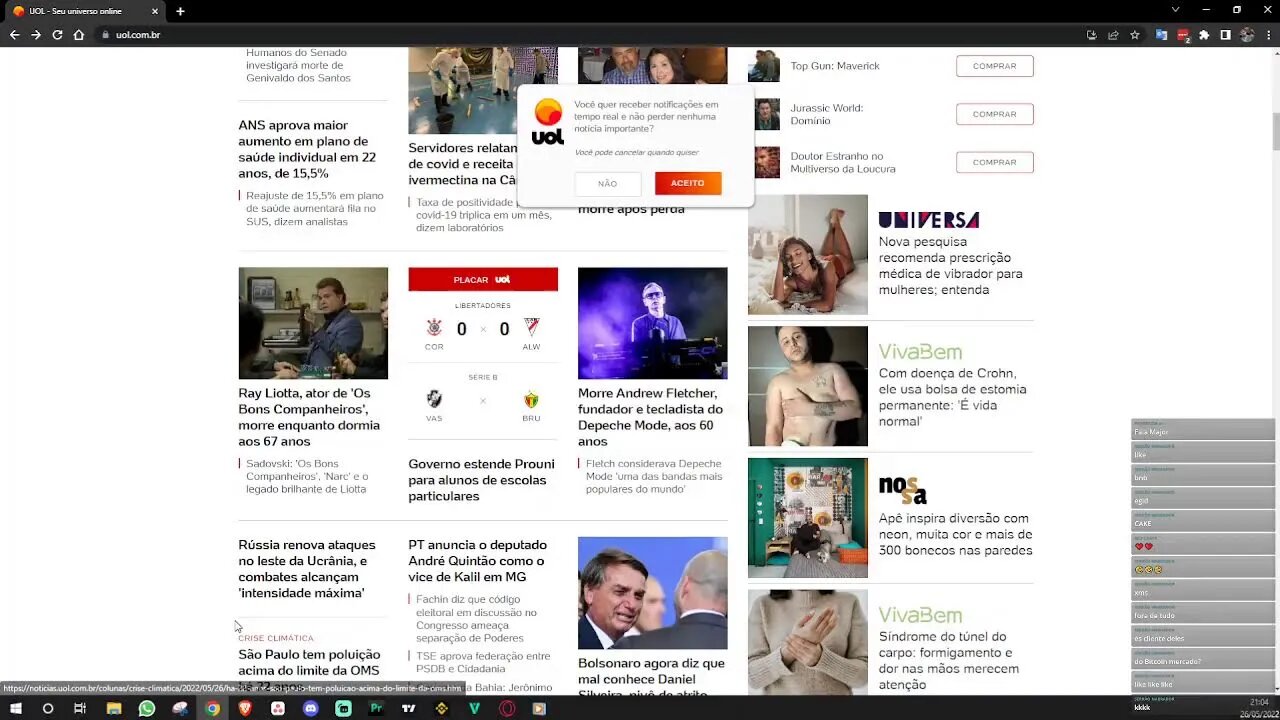Open Binance from taskbar
1280x720 pixels.
click(442, 709)
